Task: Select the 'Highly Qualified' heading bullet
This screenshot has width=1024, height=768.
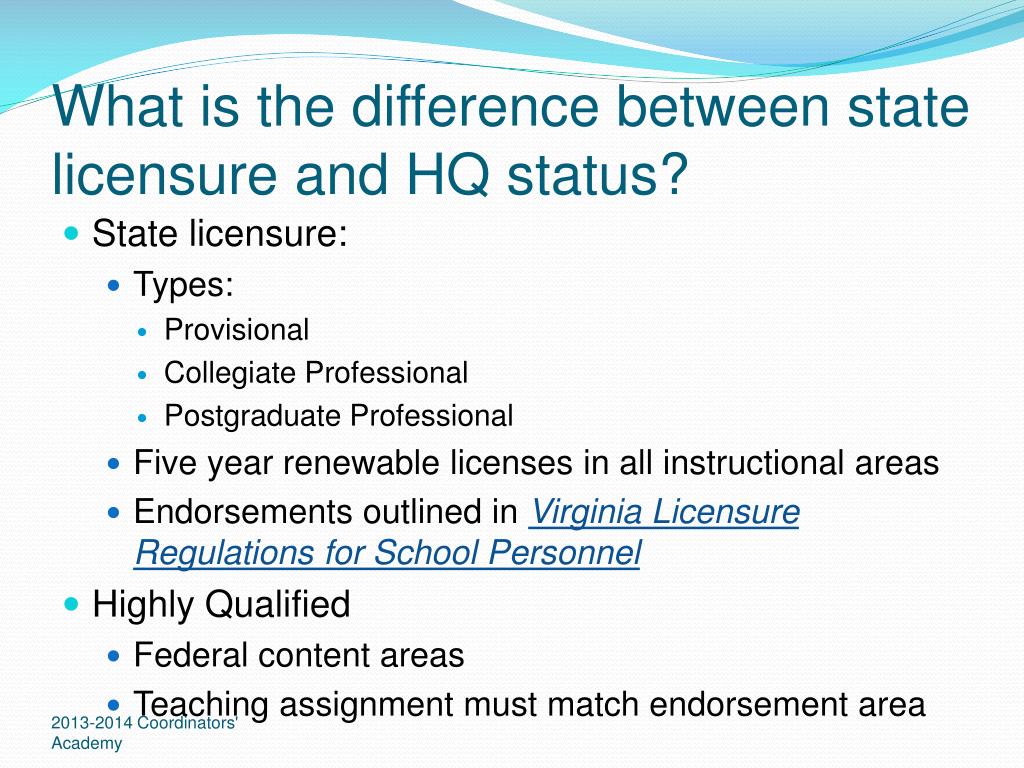Action: (x=221, y=603)
